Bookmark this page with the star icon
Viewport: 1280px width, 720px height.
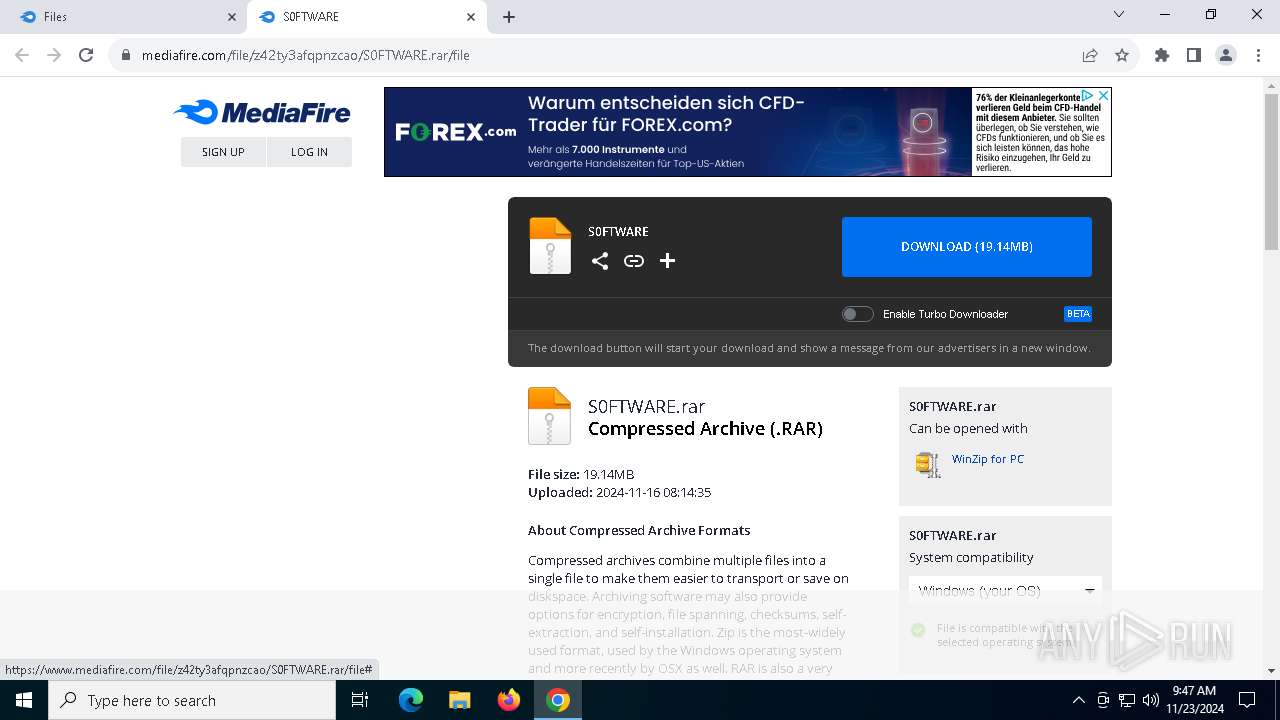pos(1122,55)
